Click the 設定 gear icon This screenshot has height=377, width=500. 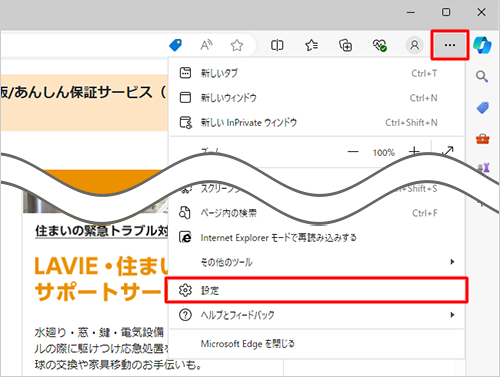click(185, 290)
